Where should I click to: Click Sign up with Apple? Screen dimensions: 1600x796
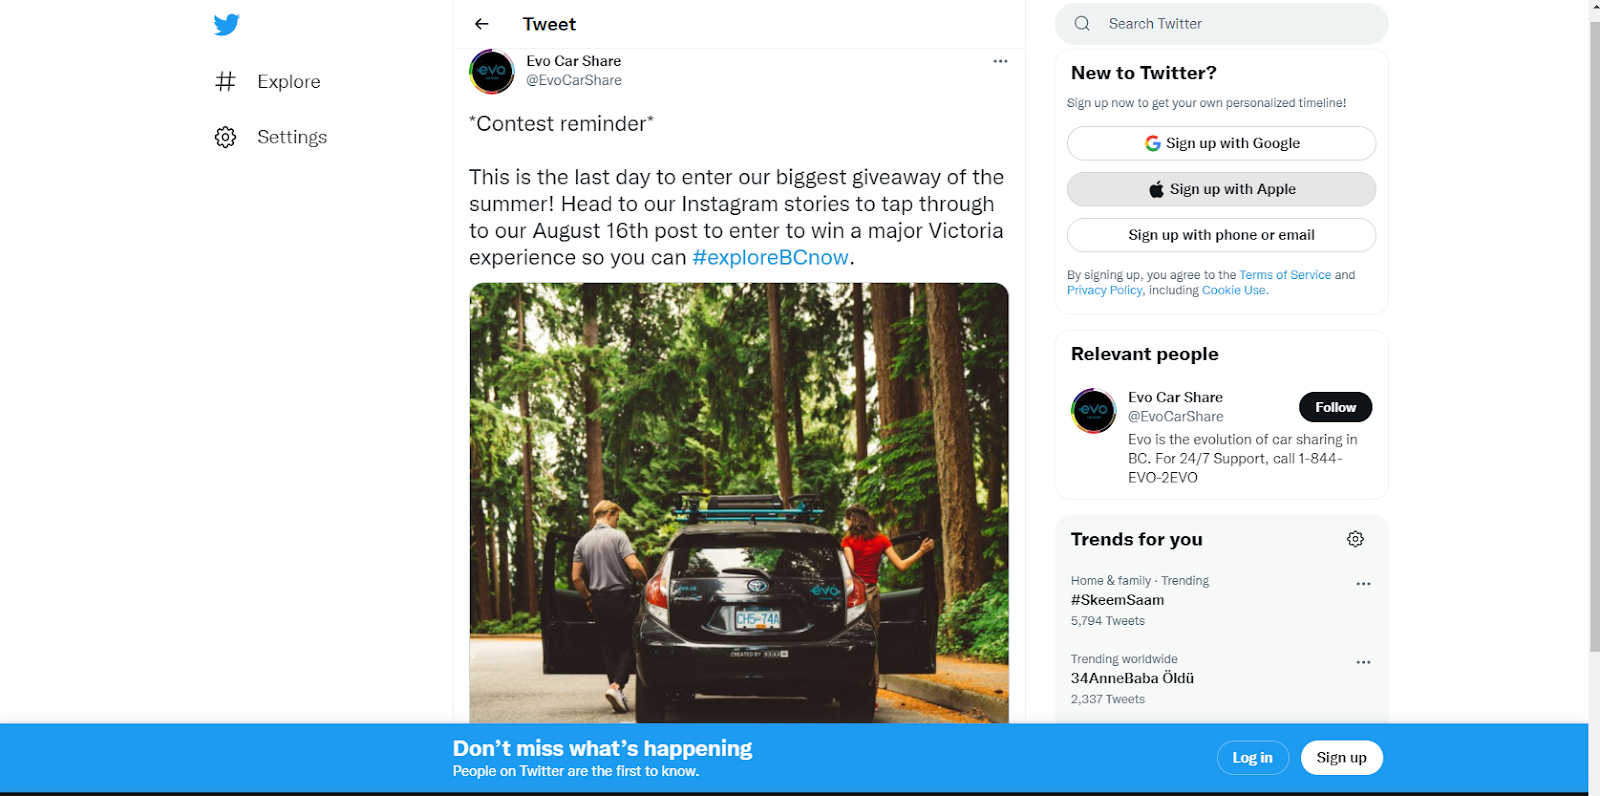[x=1221, y=189]
